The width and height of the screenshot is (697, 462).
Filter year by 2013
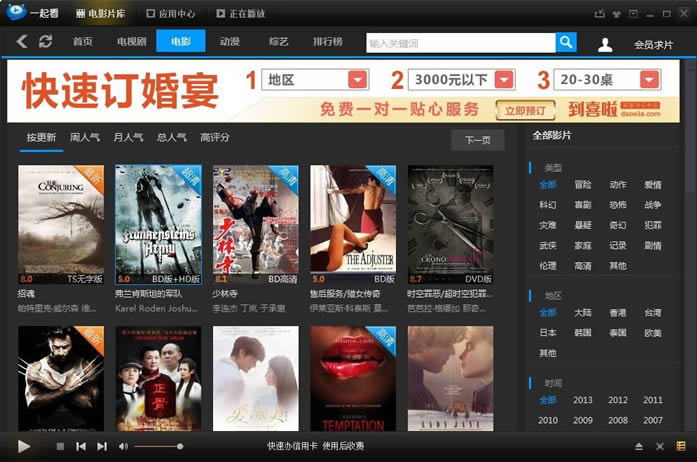pyautogui.click(x=583, y=400)
